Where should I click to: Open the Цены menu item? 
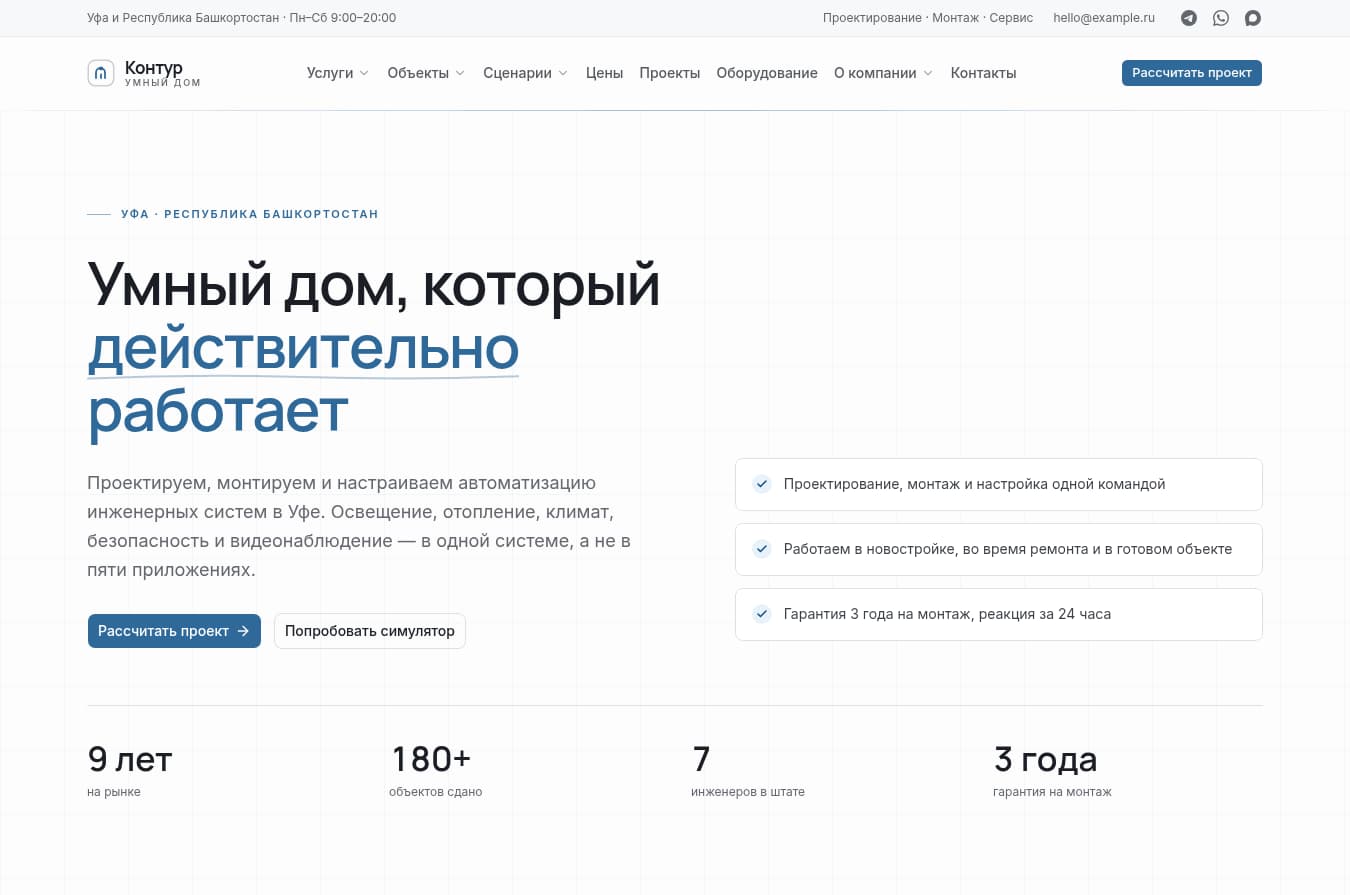coord(604,73)
